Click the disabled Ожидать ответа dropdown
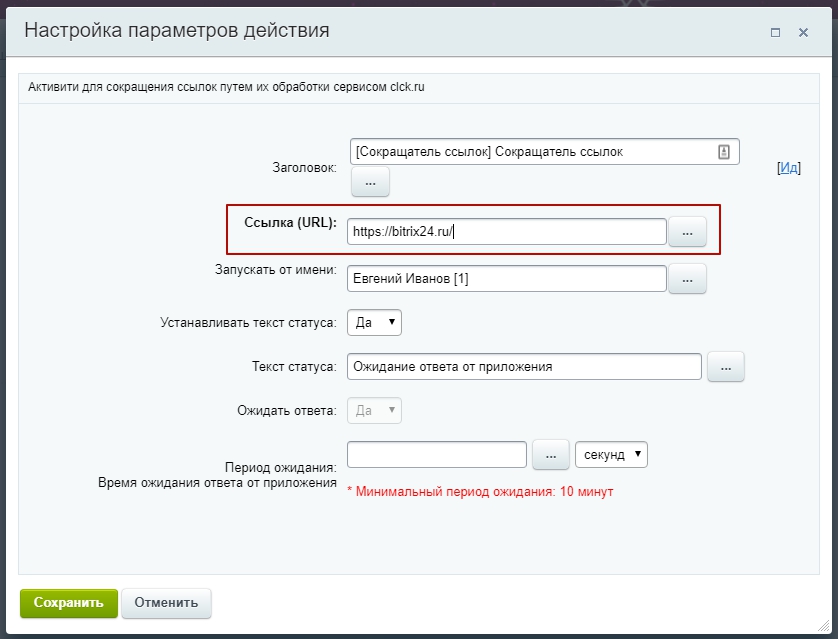Screen dimensions: 838x639 [373, 410]
